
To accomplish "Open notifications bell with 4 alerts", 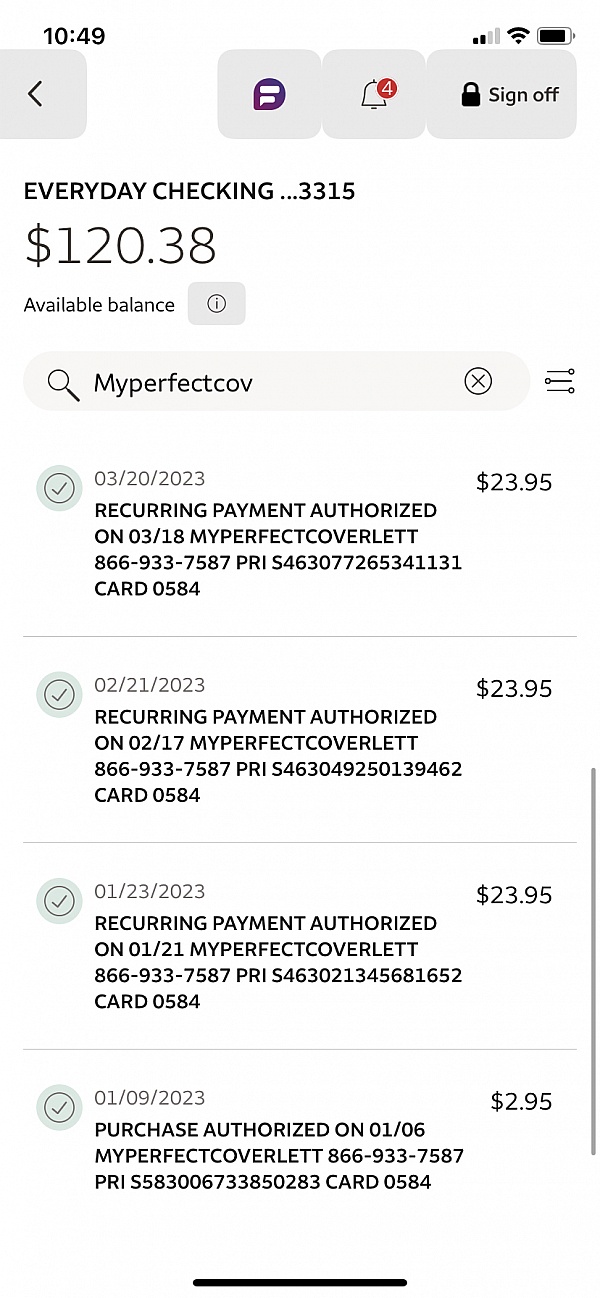I will coord(375,95).
